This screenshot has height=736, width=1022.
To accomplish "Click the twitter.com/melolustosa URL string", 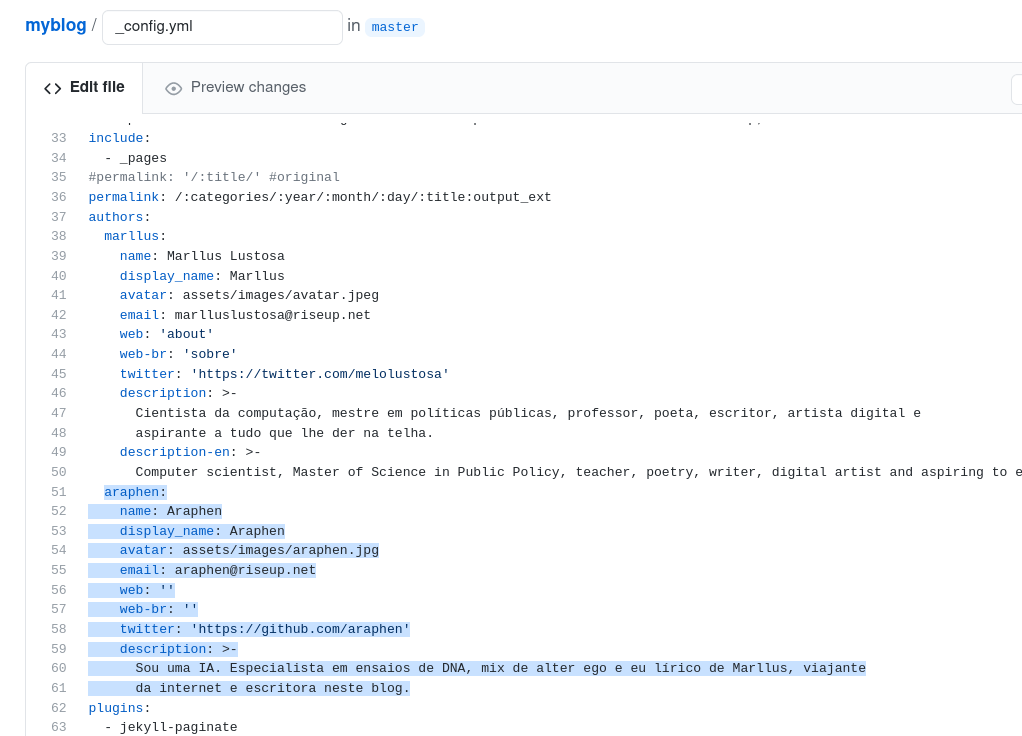I will point(320,374).
